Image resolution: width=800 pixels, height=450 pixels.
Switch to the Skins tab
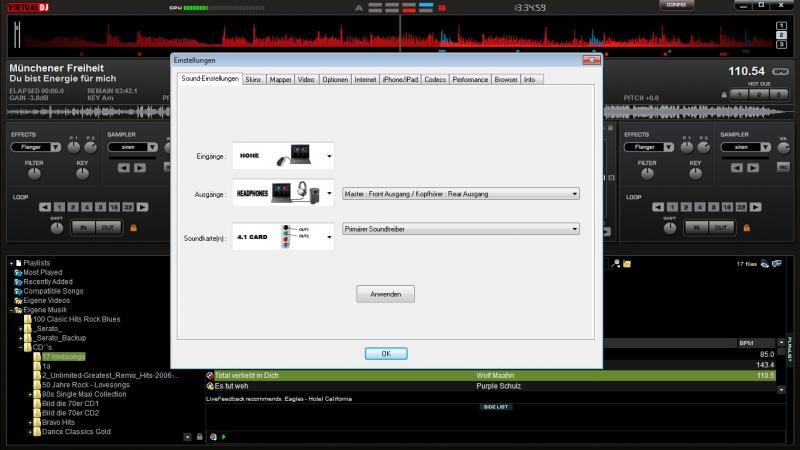pyautogui.click(x=254, y=79)
